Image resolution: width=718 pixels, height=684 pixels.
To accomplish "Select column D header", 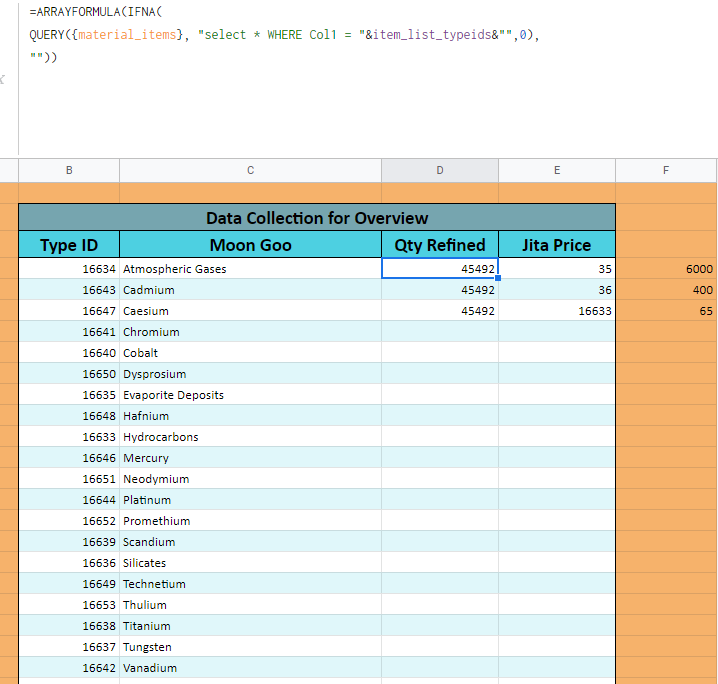I will pyautogui.click(x=440, y=170).
